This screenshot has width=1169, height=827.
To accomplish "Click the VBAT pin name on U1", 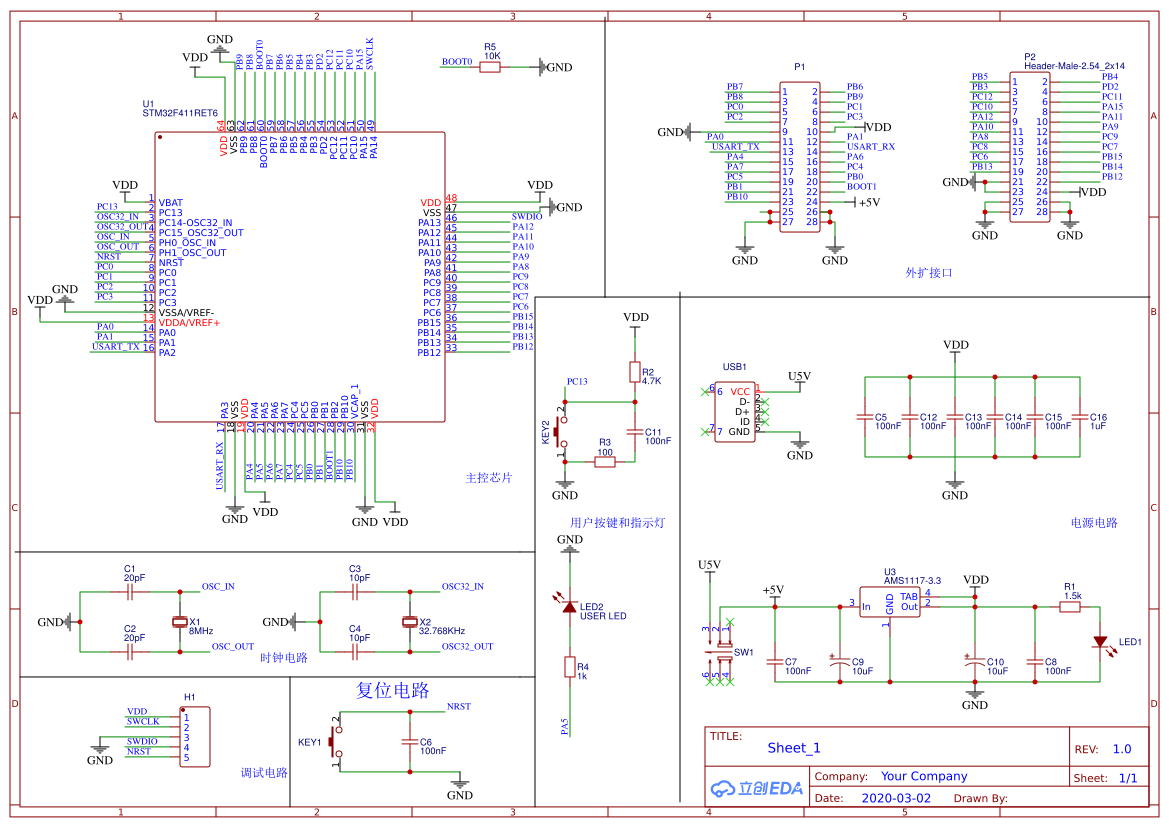I will point(171,203).
